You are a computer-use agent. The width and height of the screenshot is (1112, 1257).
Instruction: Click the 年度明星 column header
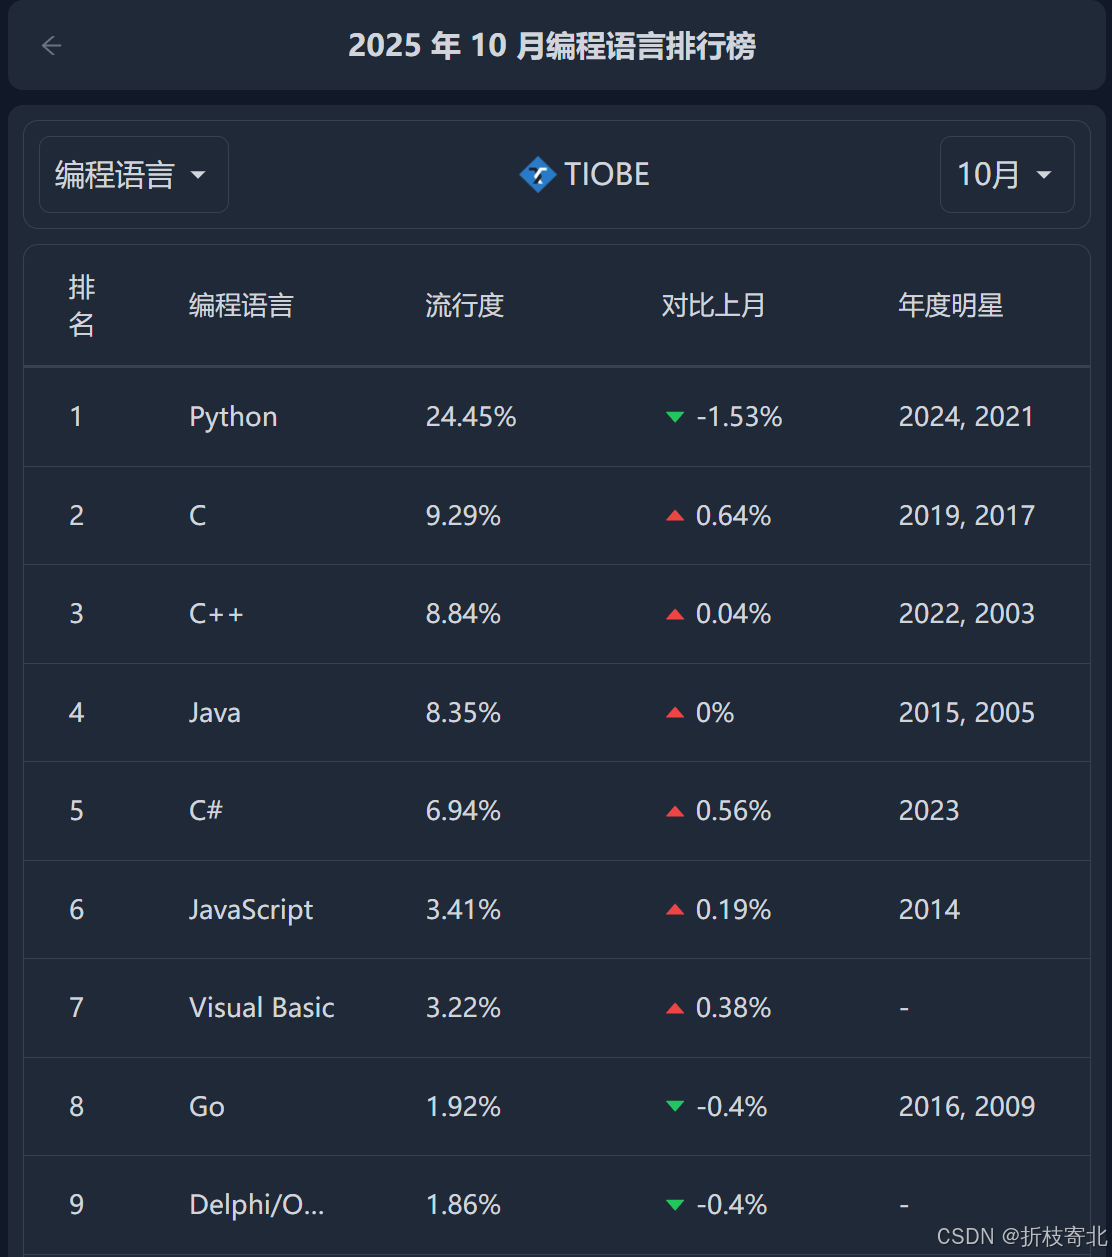click(x=951, y=306)
